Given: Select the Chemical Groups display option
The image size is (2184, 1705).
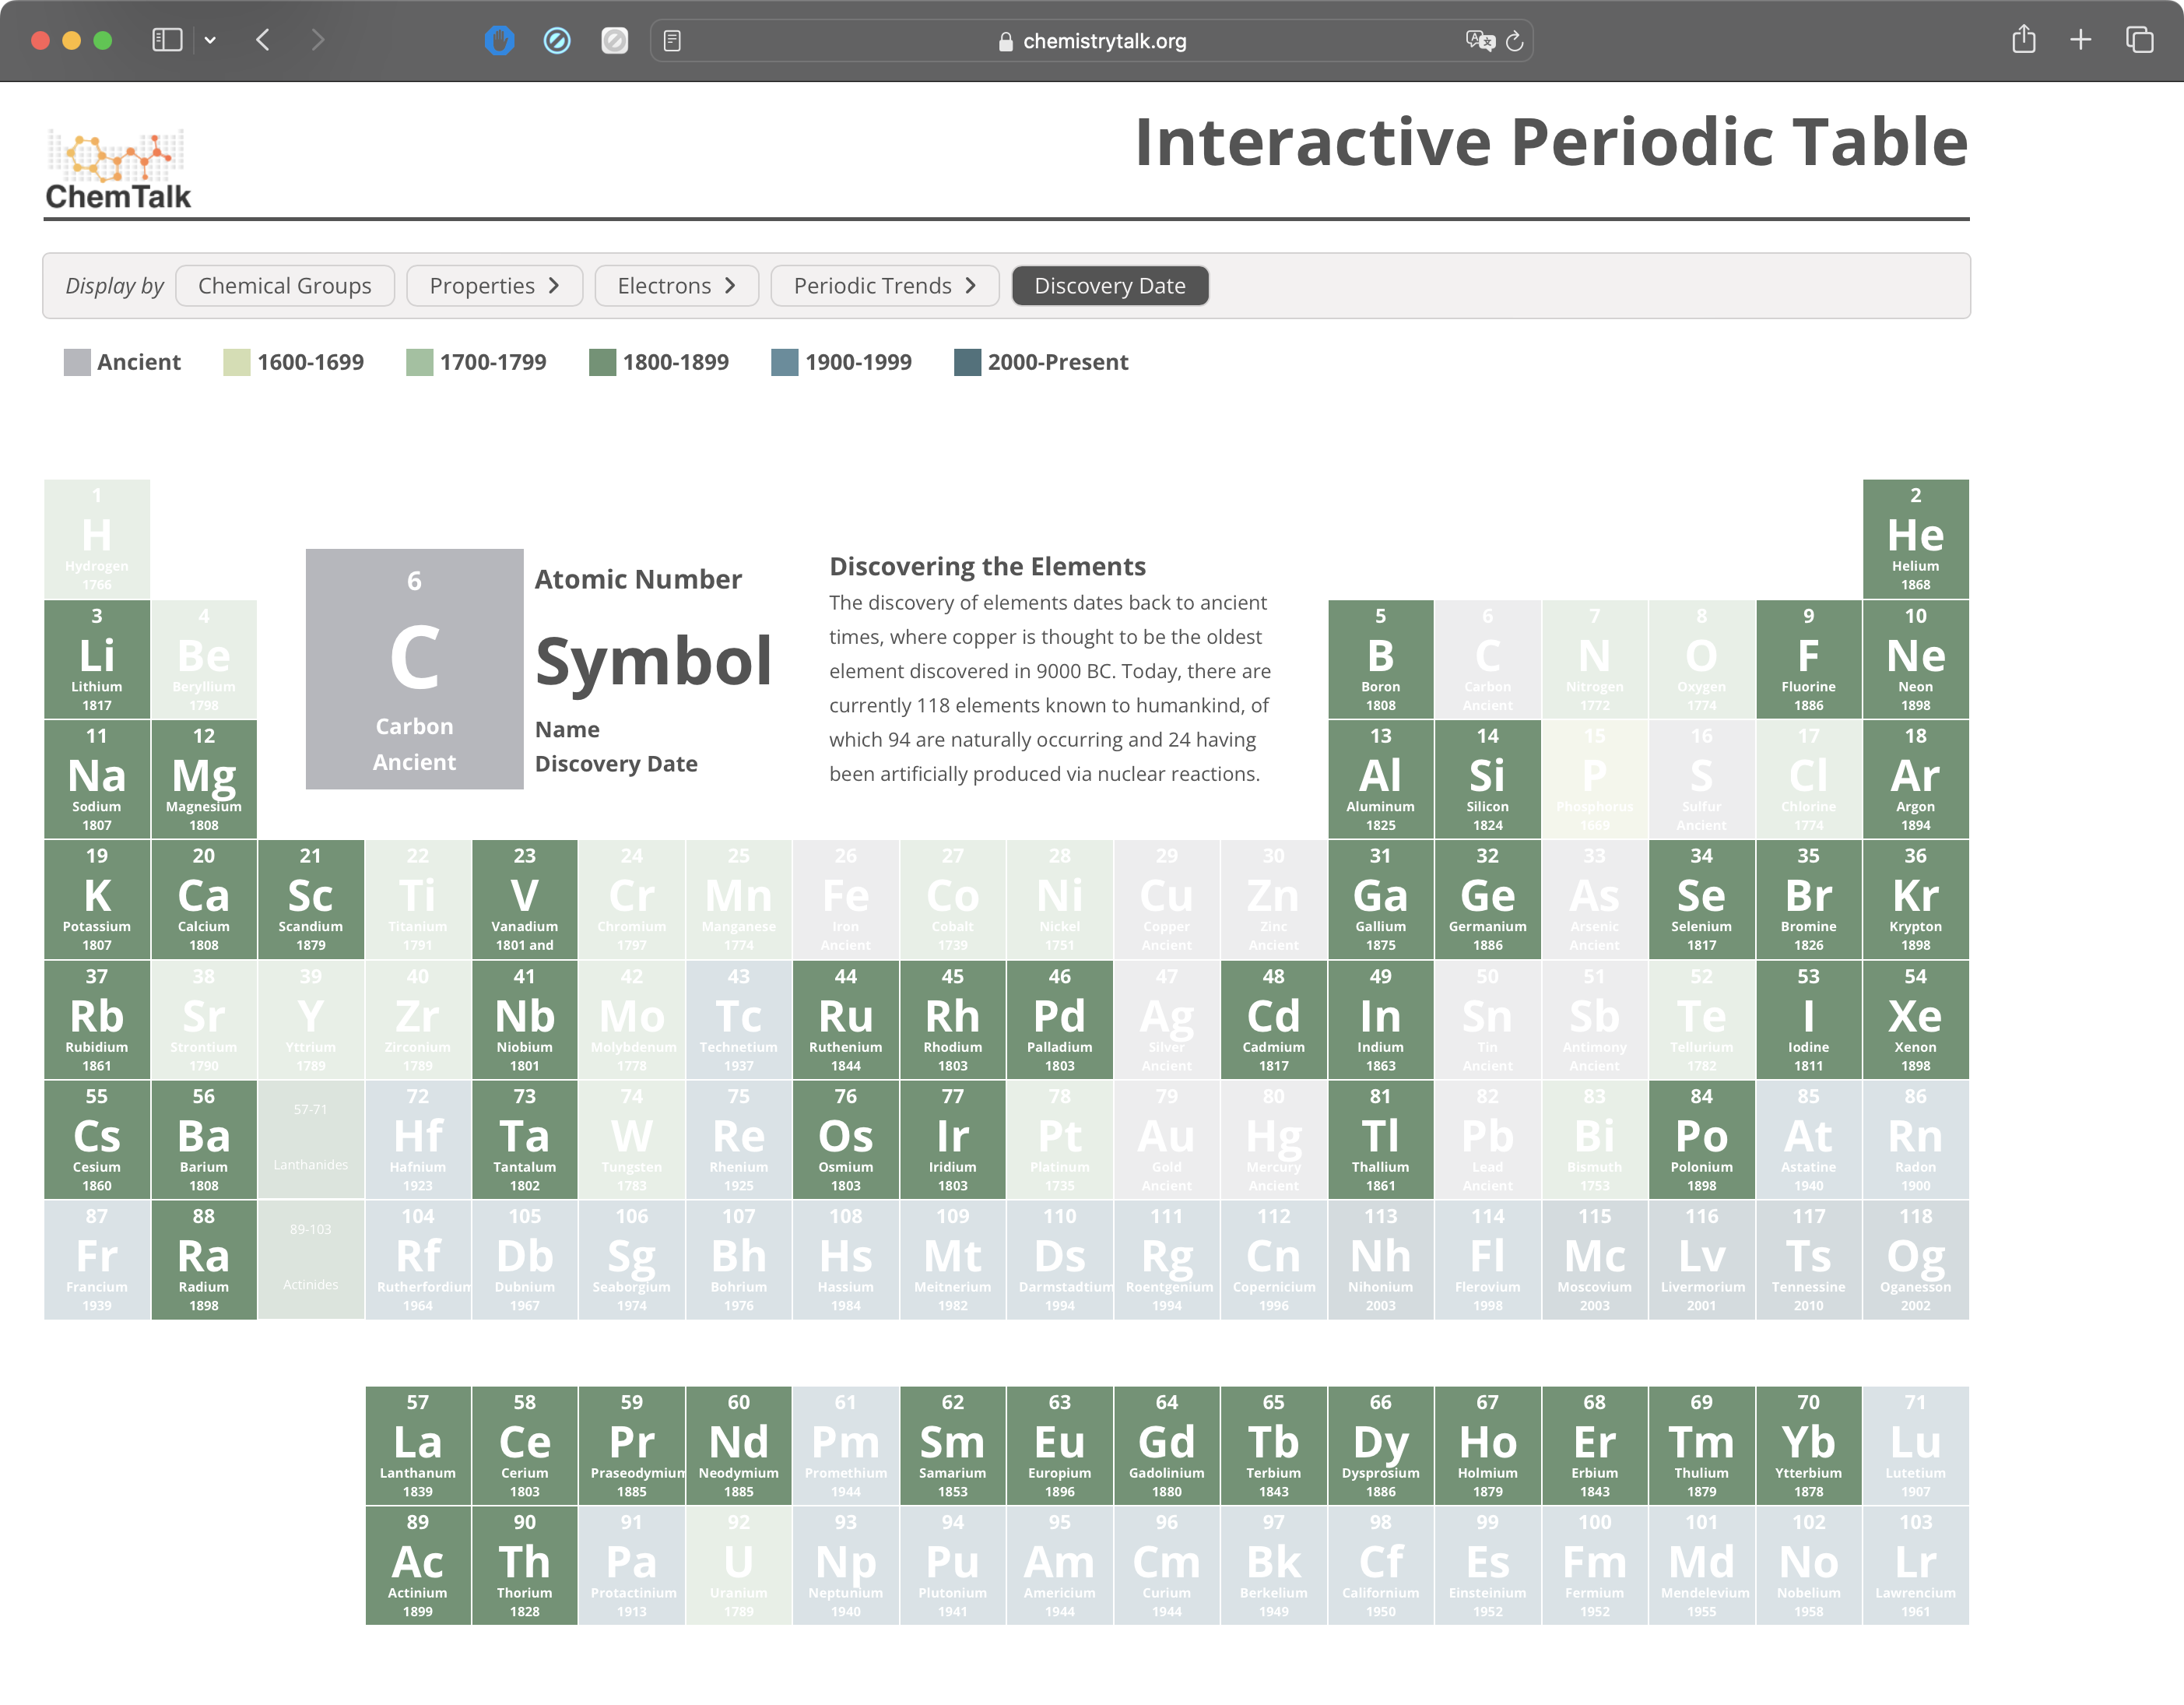Looking at the screenshot, I should point(285,286).
